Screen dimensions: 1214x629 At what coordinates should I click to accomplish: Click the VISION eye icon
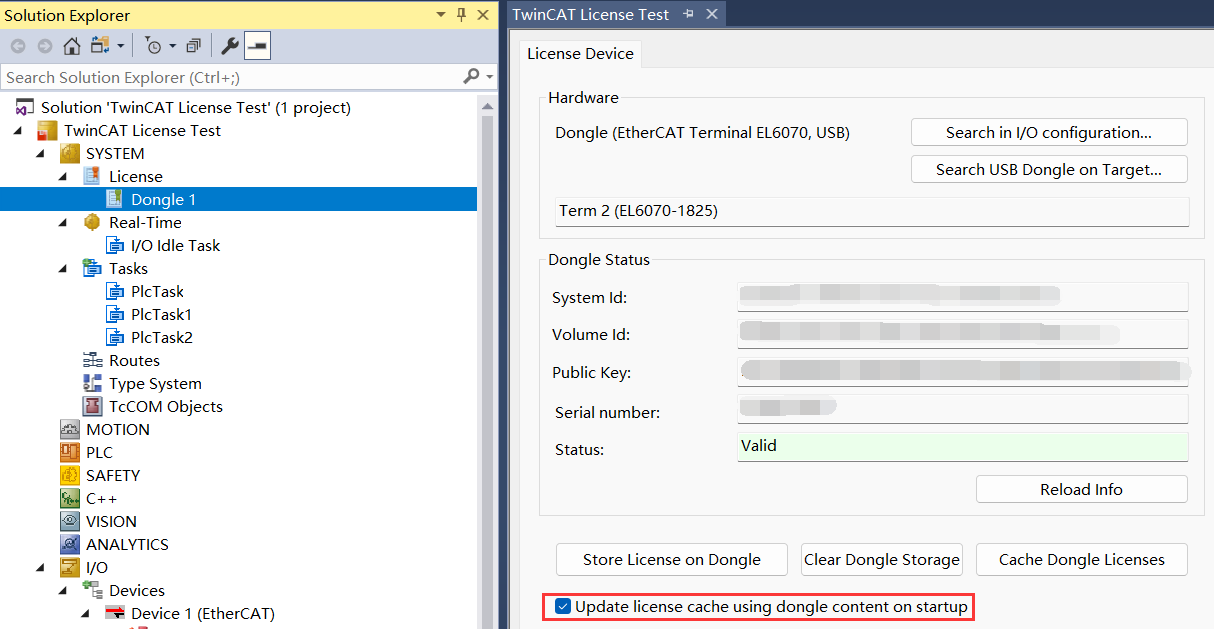[x=70, y=521]
